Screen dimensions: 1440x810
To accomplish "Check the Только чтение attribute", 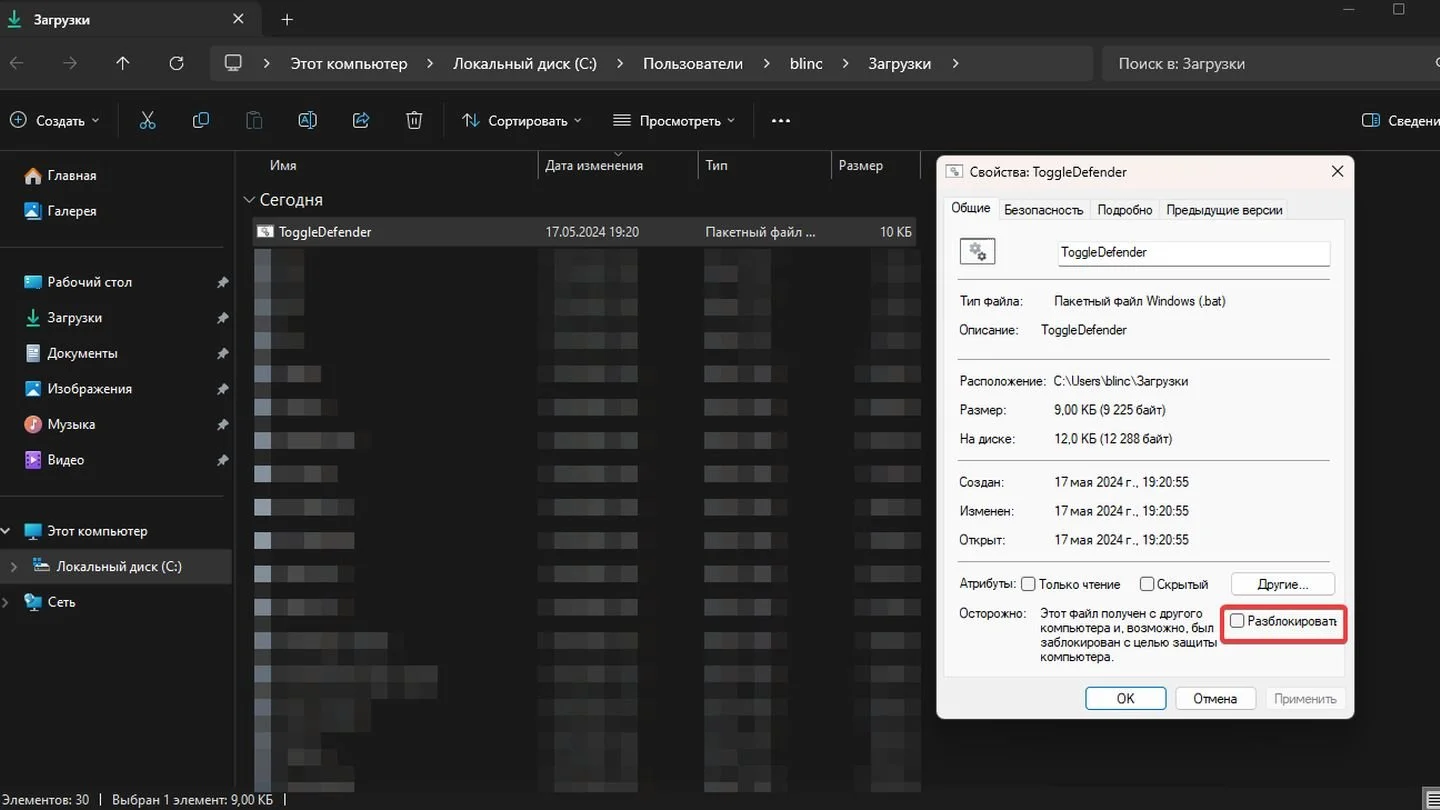I will coord(1028,584).
